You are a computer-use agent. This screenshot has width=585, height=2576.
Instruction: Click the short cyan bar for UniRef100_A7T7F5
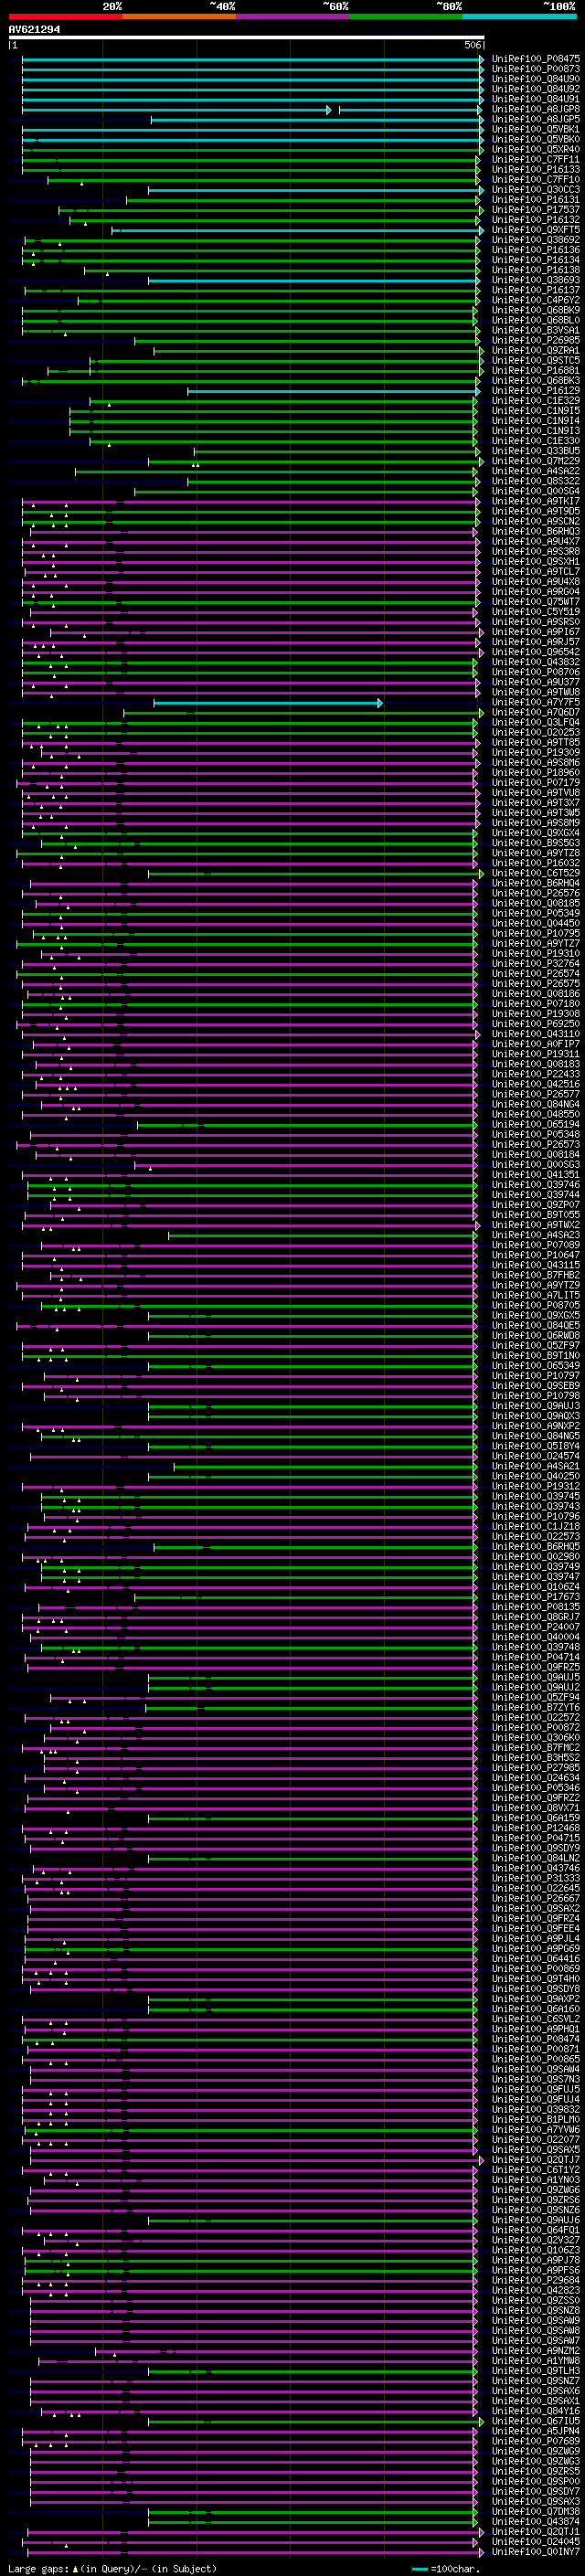(x=267, y=703)
